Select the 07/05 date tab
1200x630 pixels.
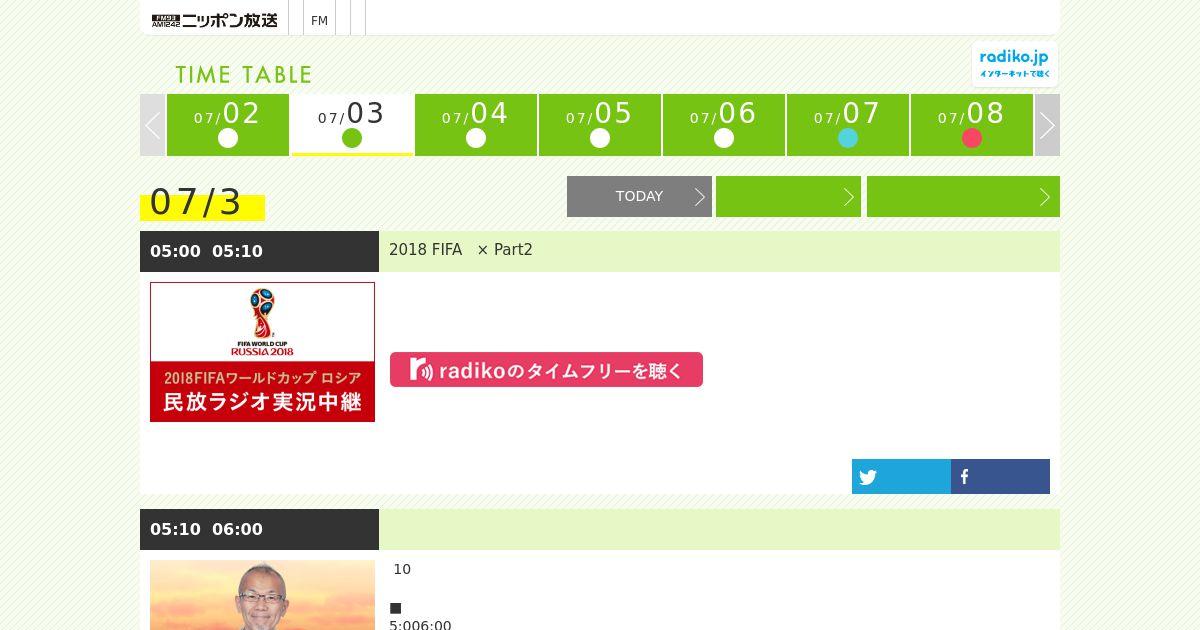coord(600,125)
